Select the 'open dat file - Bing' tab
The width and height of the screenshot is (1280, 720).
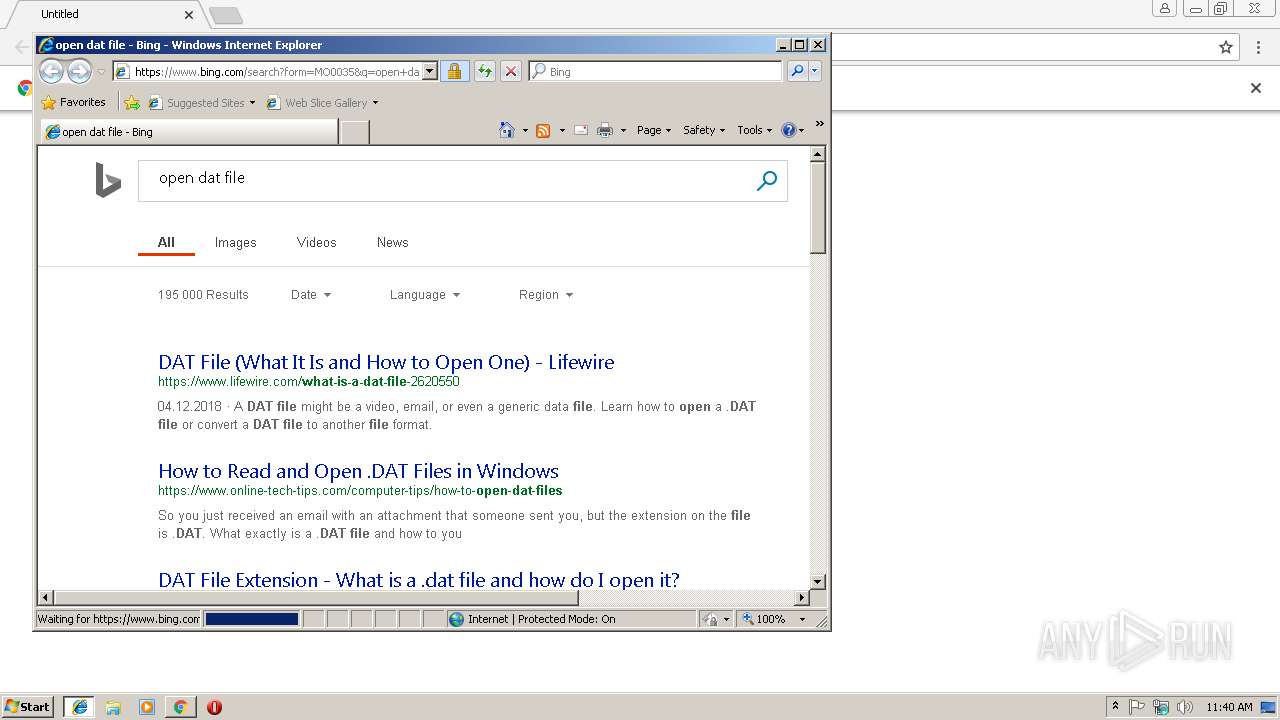[x=189, y=131]
